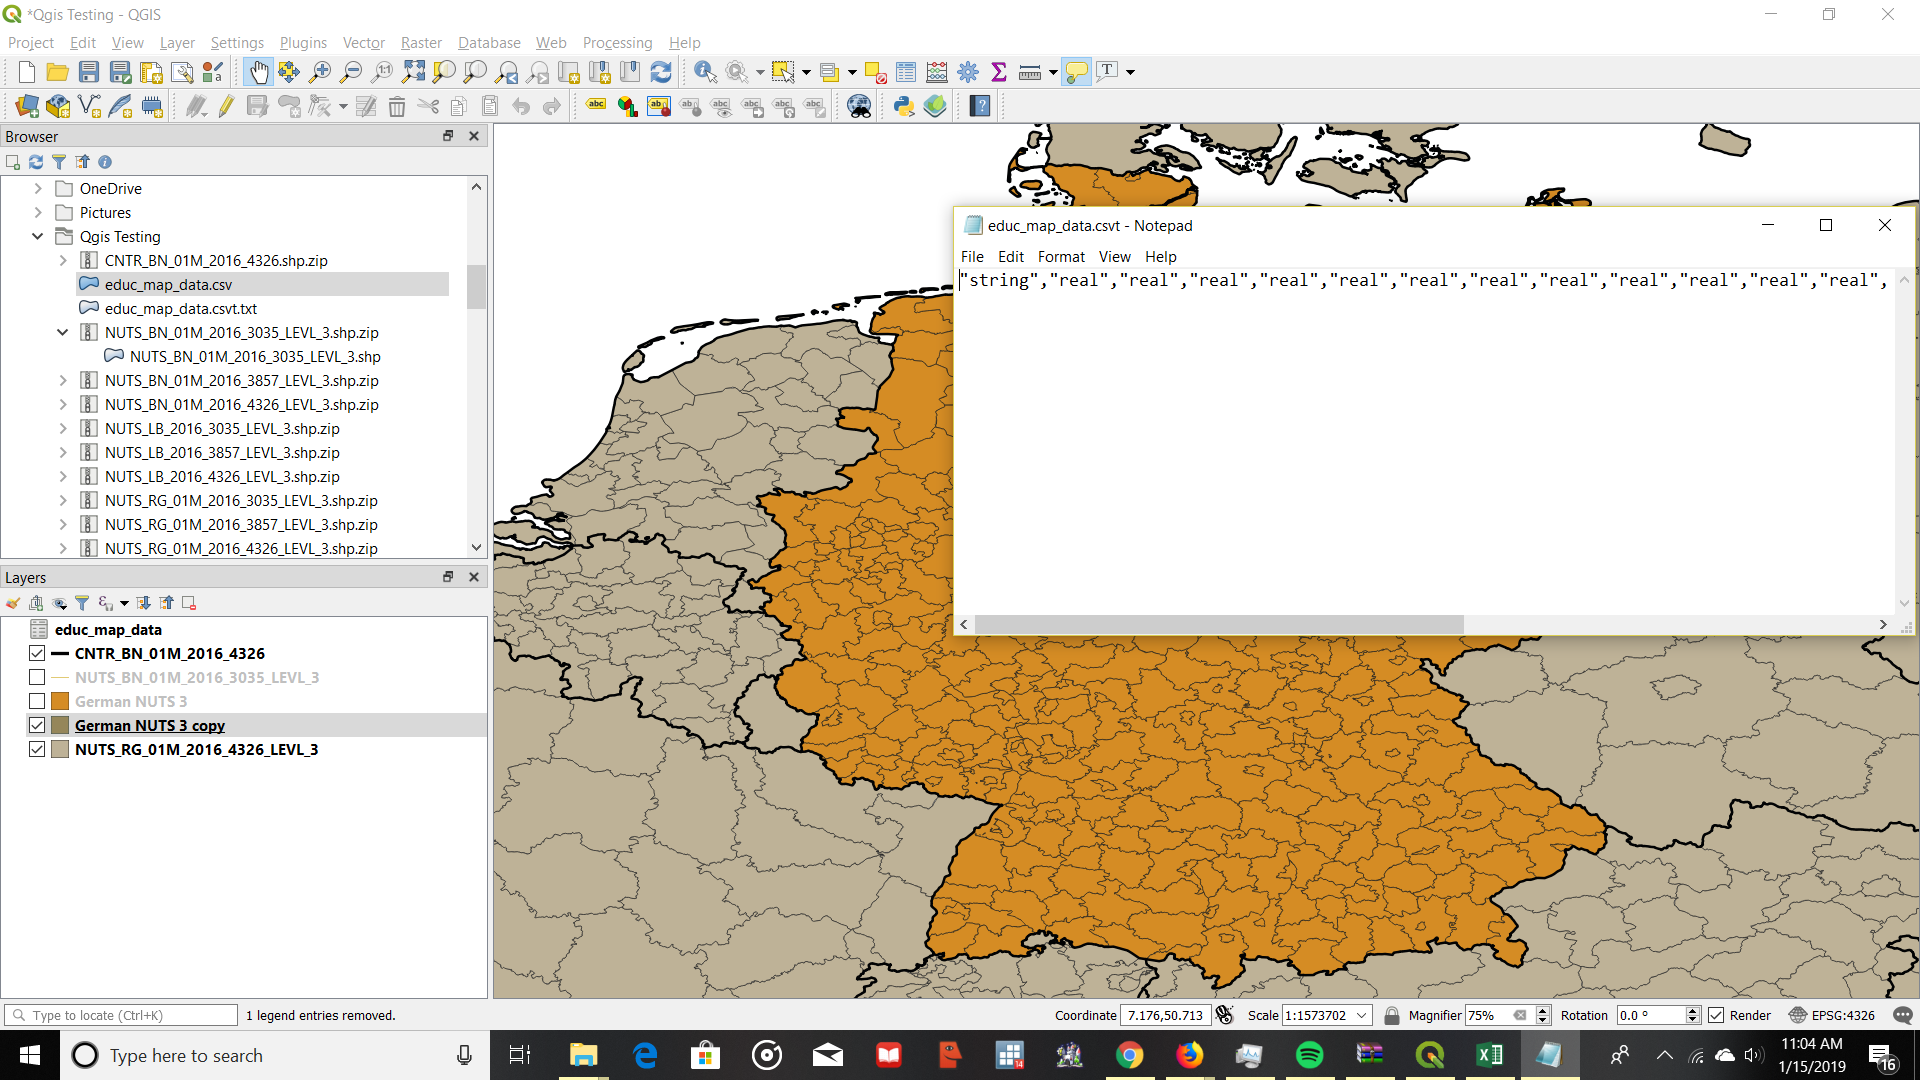
Task: Click the Coordinate input field
Action: pyautogui.click(x=1165, y=1015)
